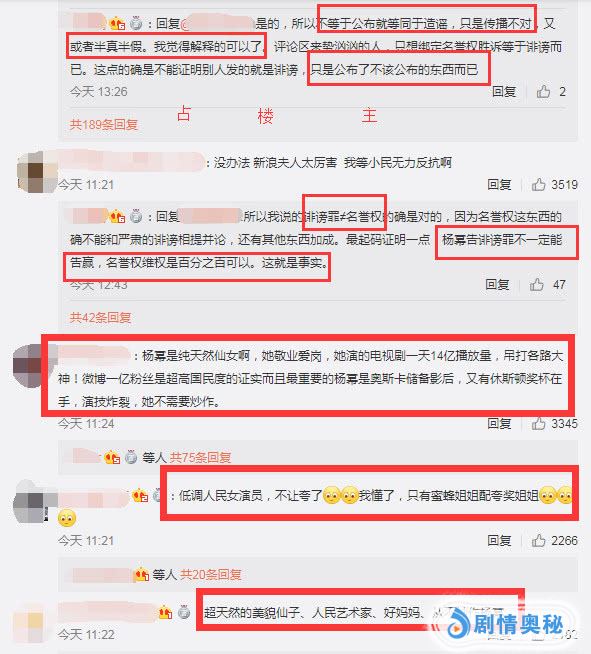The width and height of the screenshot is (591, 654).
Task: Click silver medal icon beside 11:22 commenter
Action: tap(184, 612)
